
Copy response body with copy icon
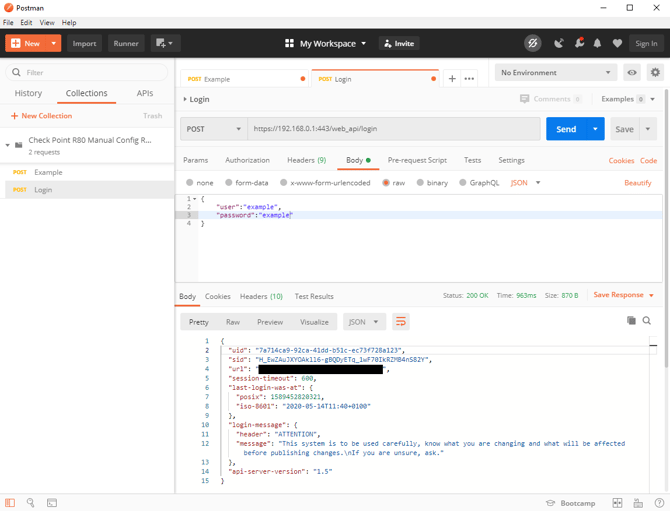coord(631,321)
